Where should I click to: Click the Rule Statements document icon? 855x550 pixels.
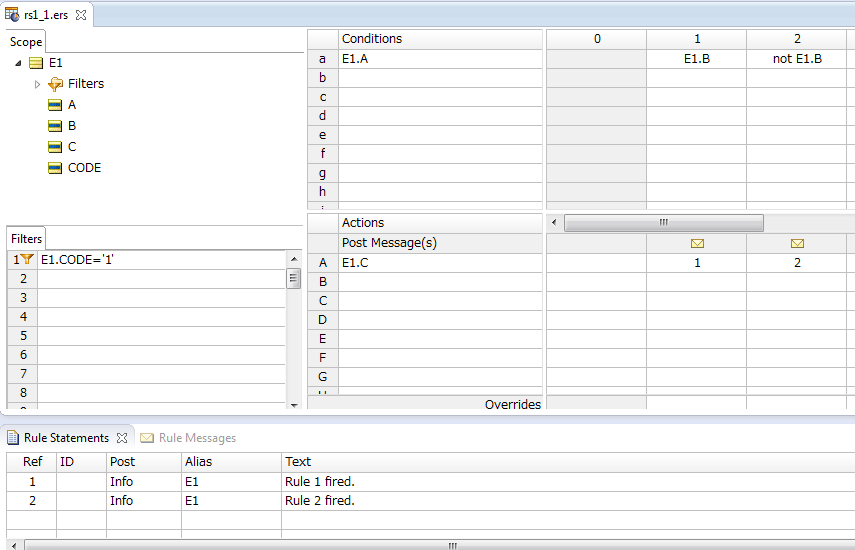13,438
